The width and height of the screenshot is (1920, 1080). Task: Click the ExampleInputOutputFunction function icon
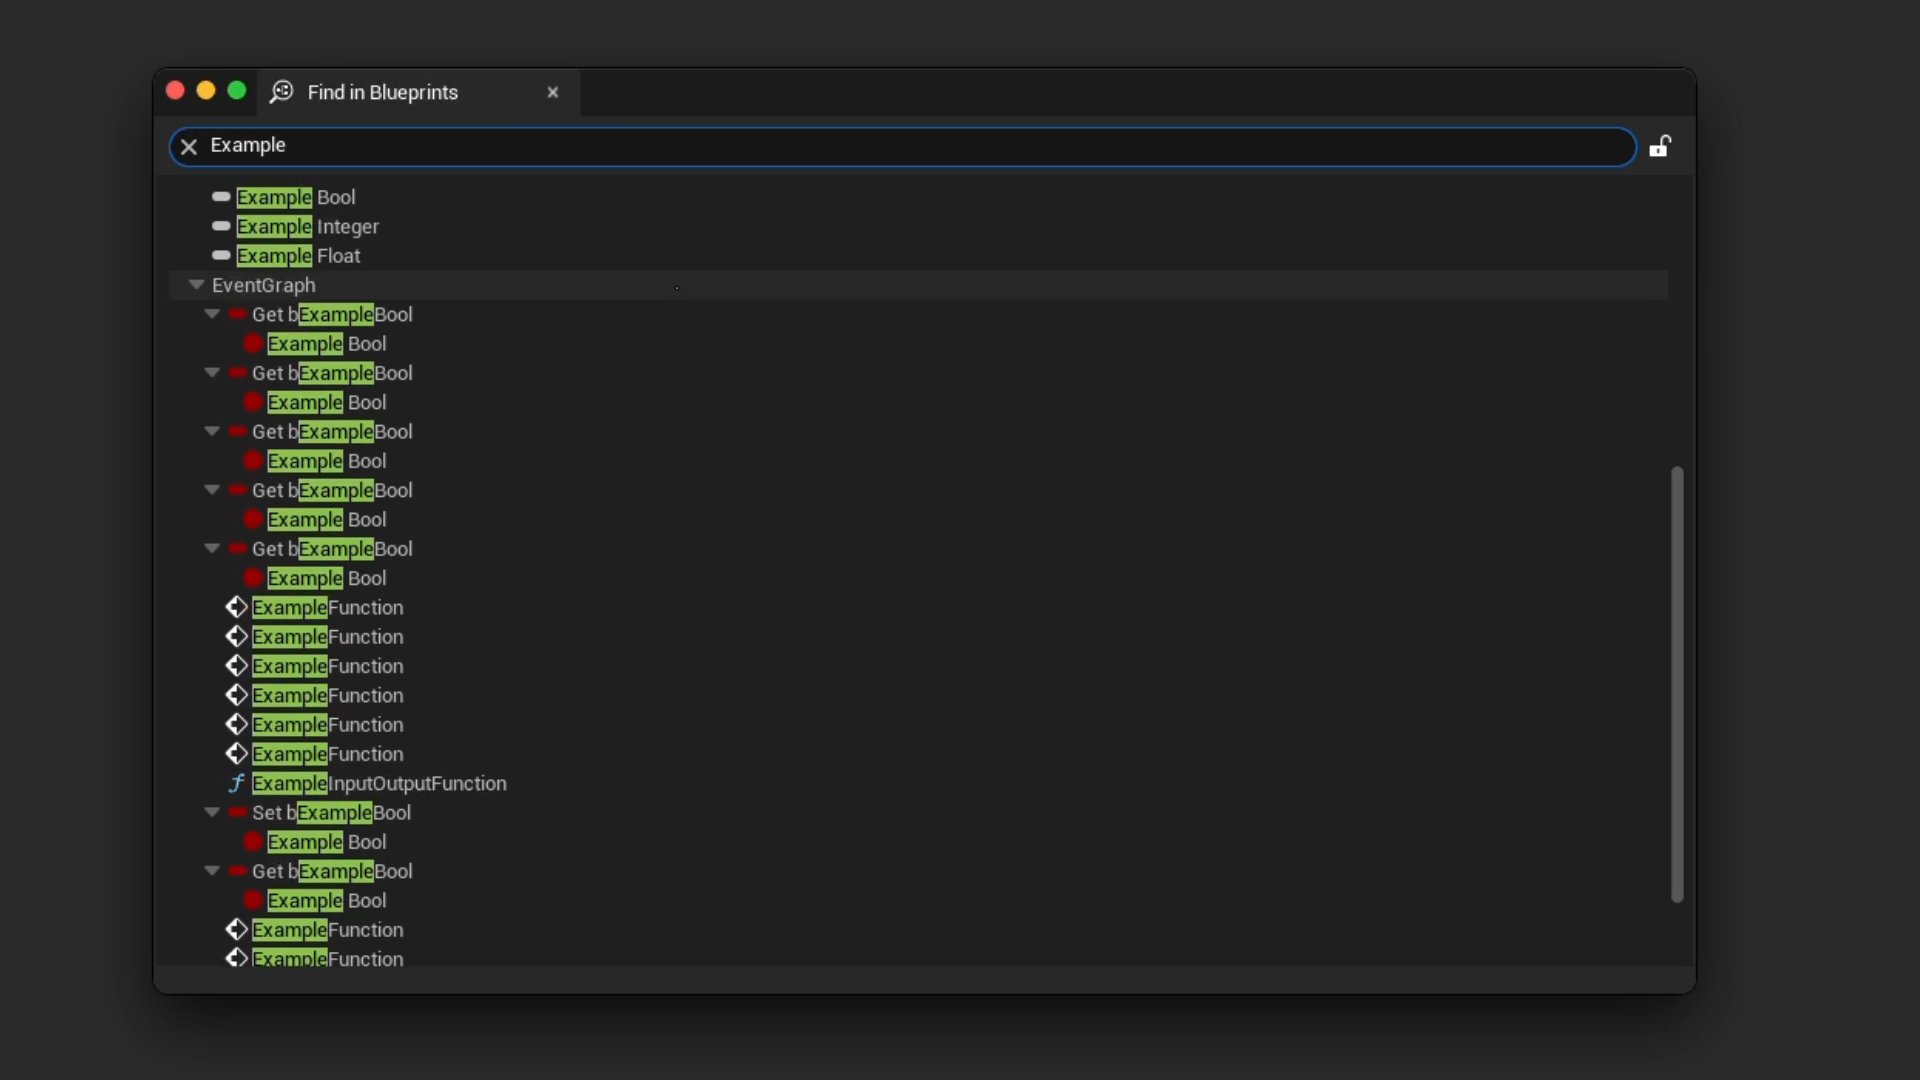pyautogui.click(x=236, y=783)
